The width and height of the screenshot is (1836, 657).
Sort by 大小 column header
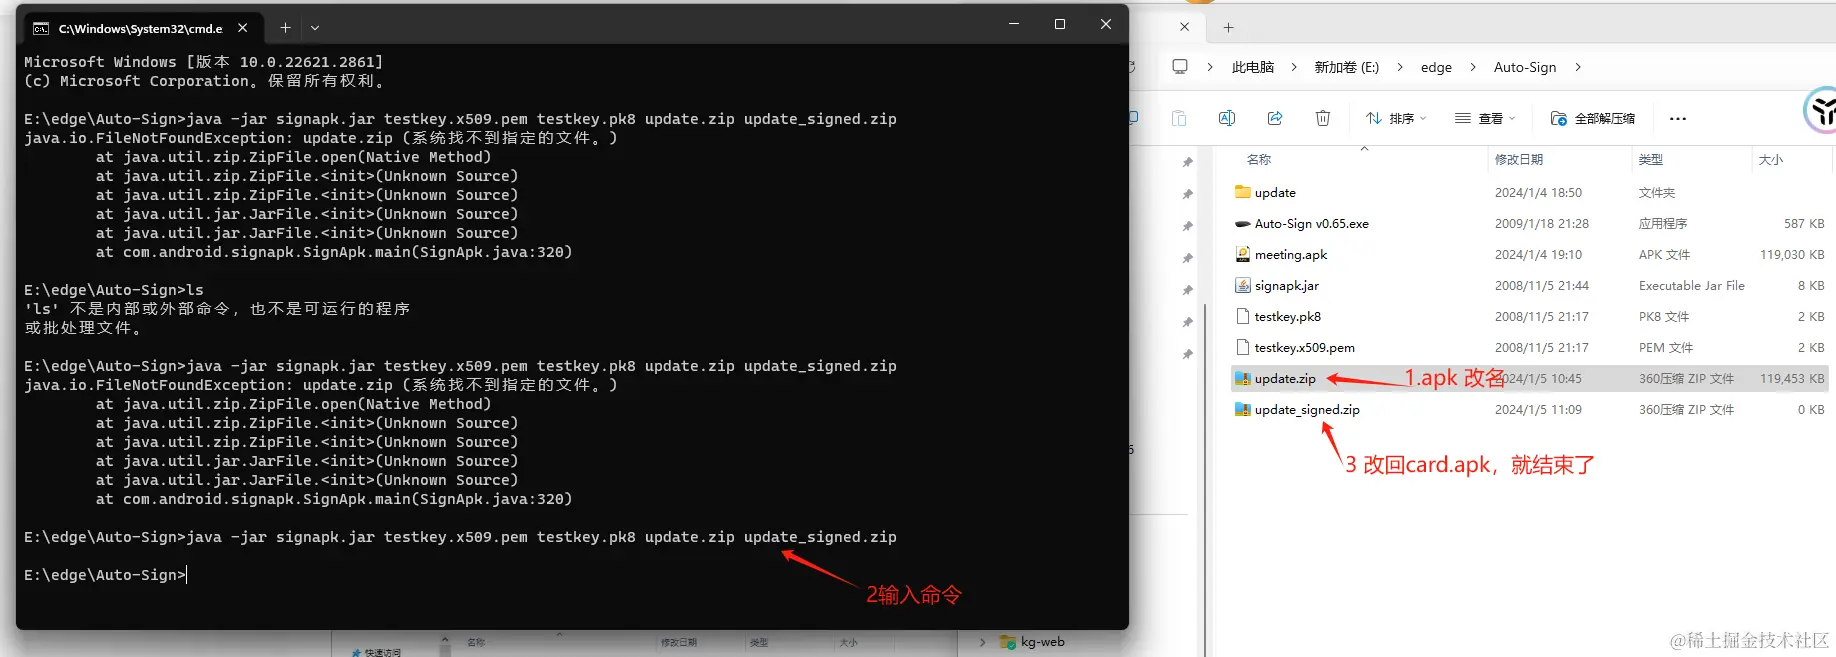(1771, 159)
